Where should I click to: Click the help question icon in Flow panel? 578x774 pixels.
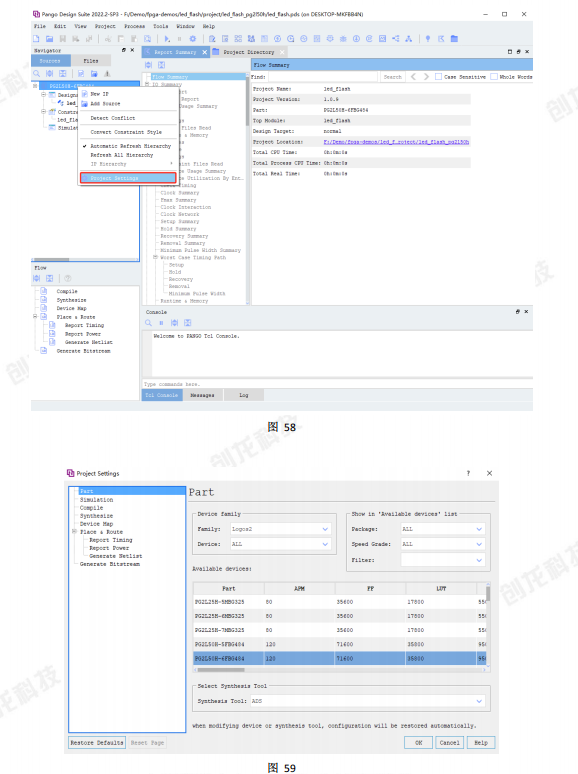pos(68,278)
